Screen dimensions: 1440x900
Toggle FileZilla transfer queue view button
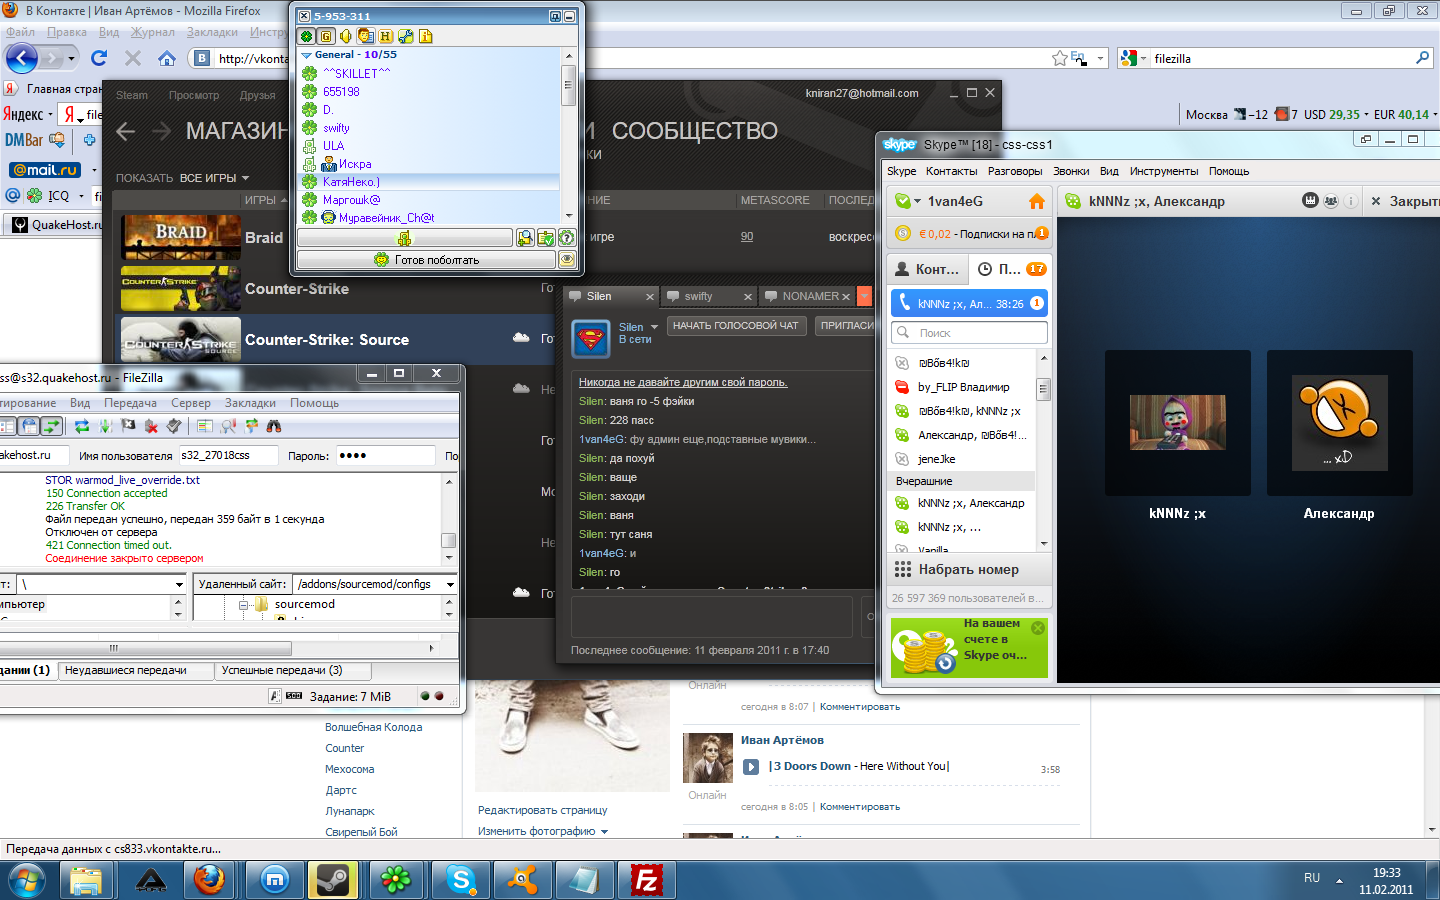coord(51,426)
